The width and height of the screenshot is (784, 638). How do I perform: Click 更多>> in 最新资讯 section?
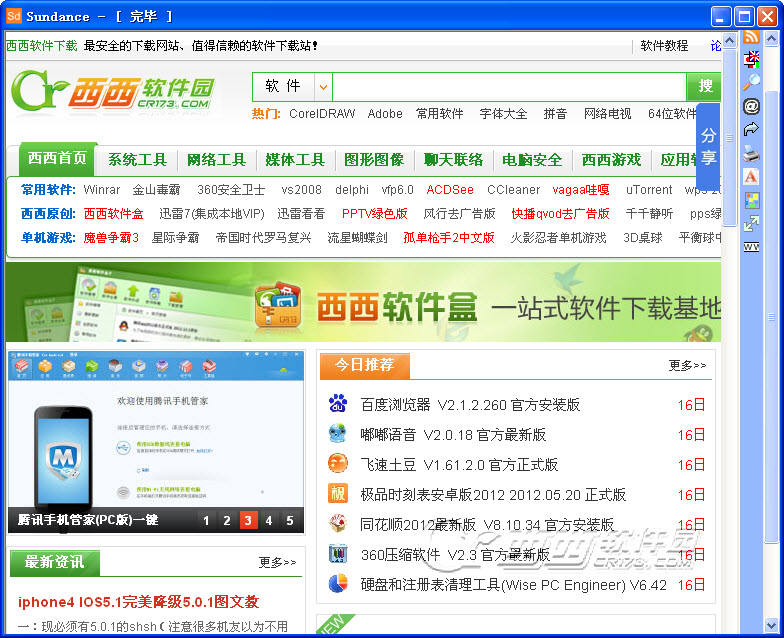point(278,562)
